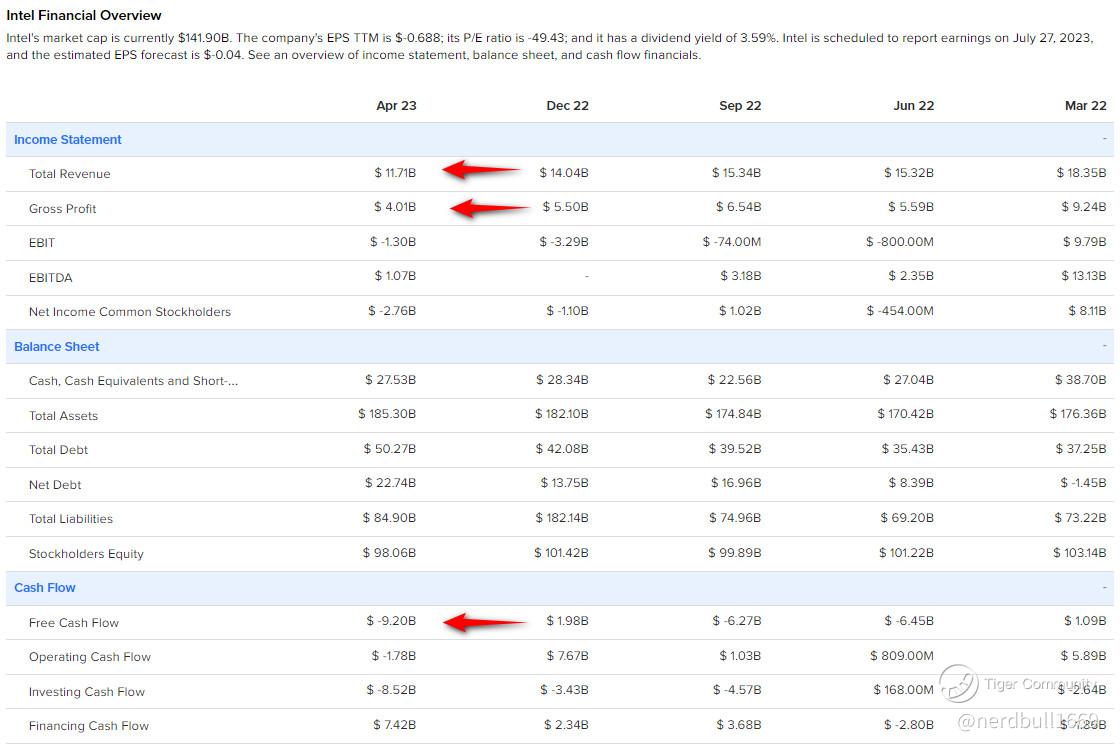Open the Balance Sheet link
Viewport: 1120px width, 746px height.
(56, 347)
